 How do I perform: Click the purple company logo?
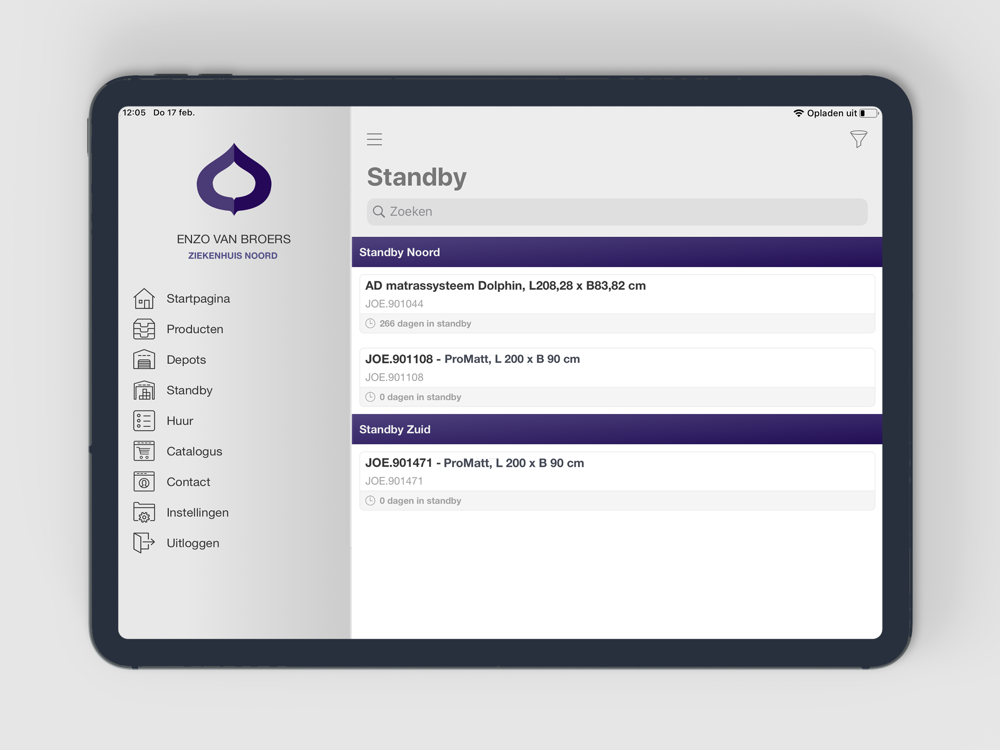(234, 179)
